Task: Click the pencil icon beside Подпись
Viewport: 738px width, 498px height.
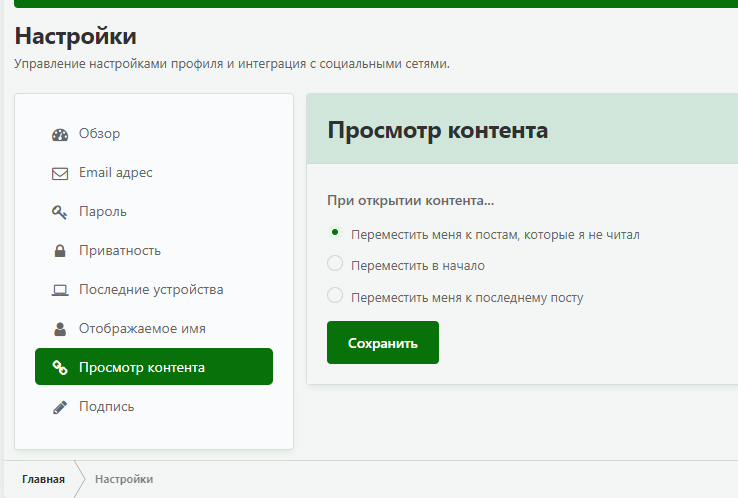Action: coord(60,407)
